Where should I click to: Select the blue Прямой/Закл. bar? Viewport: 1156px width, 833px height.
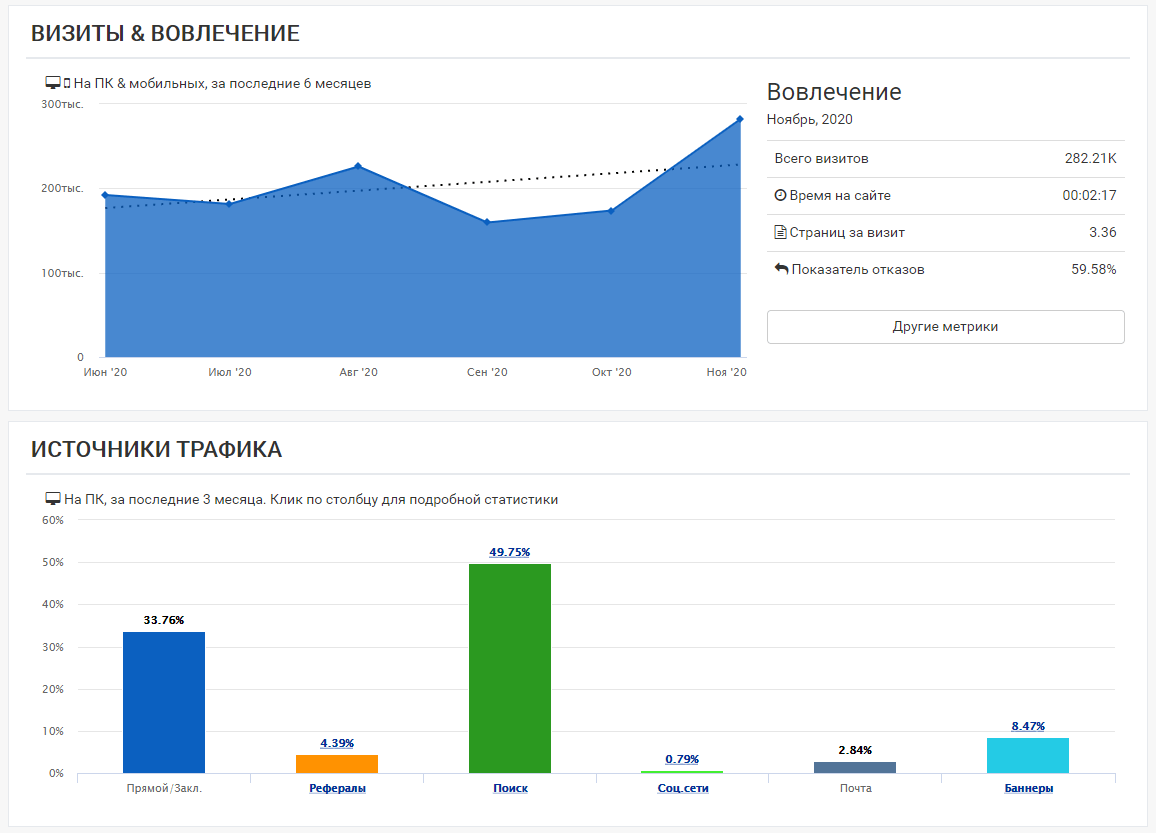coord(164,702)
